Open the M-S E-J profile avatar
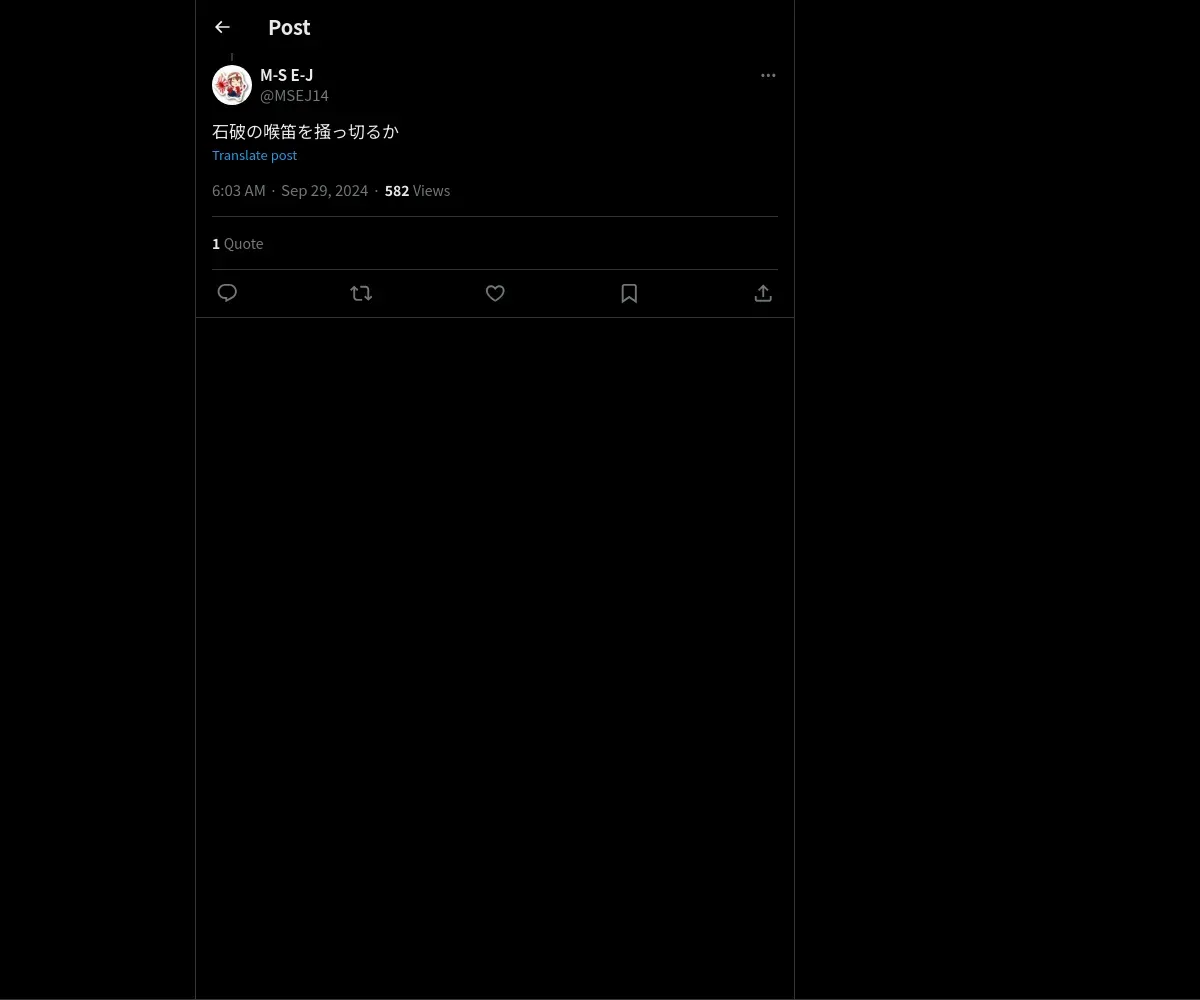 click(x=232, y=85)
